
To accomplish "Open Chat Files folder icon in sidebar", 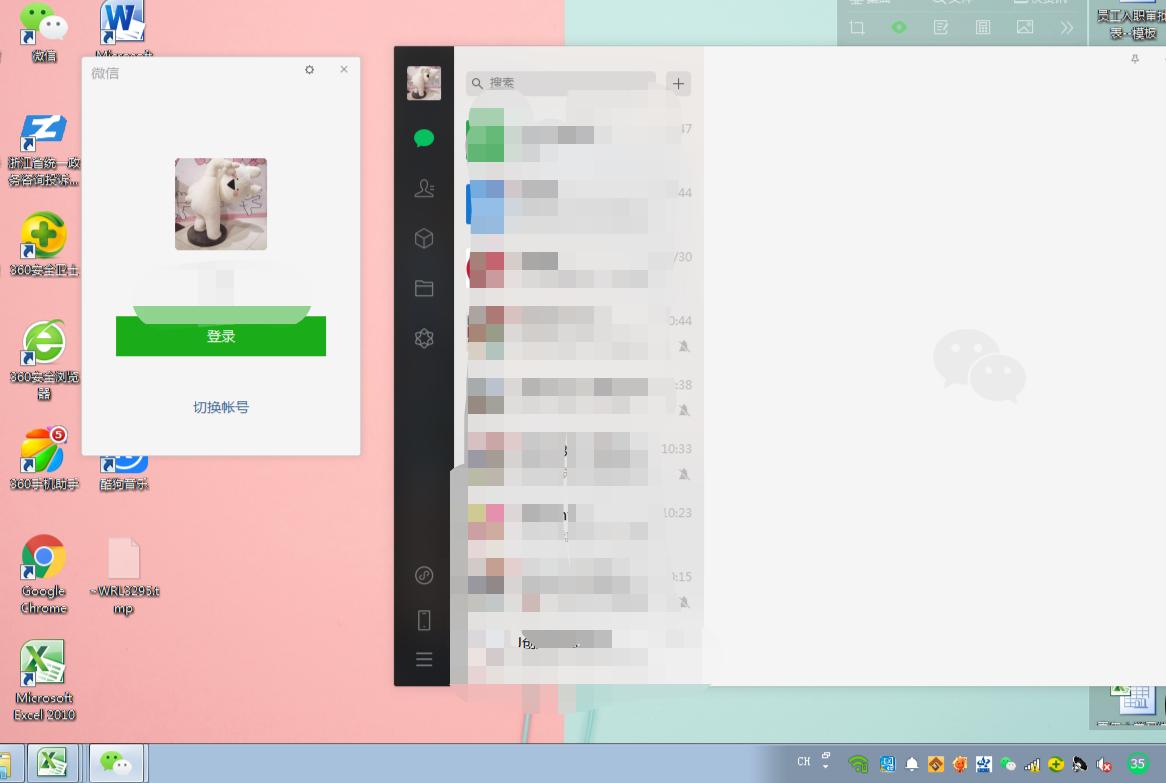I will coord(424,288).
